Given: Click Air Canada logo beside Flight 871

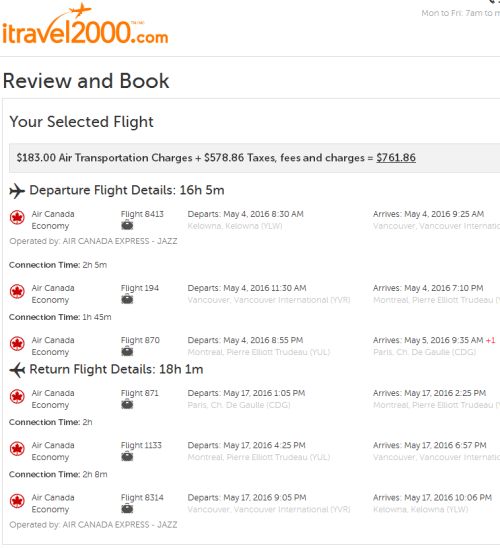Looking at the screenshot, I should pyautogui.click(x=17, y=397).
